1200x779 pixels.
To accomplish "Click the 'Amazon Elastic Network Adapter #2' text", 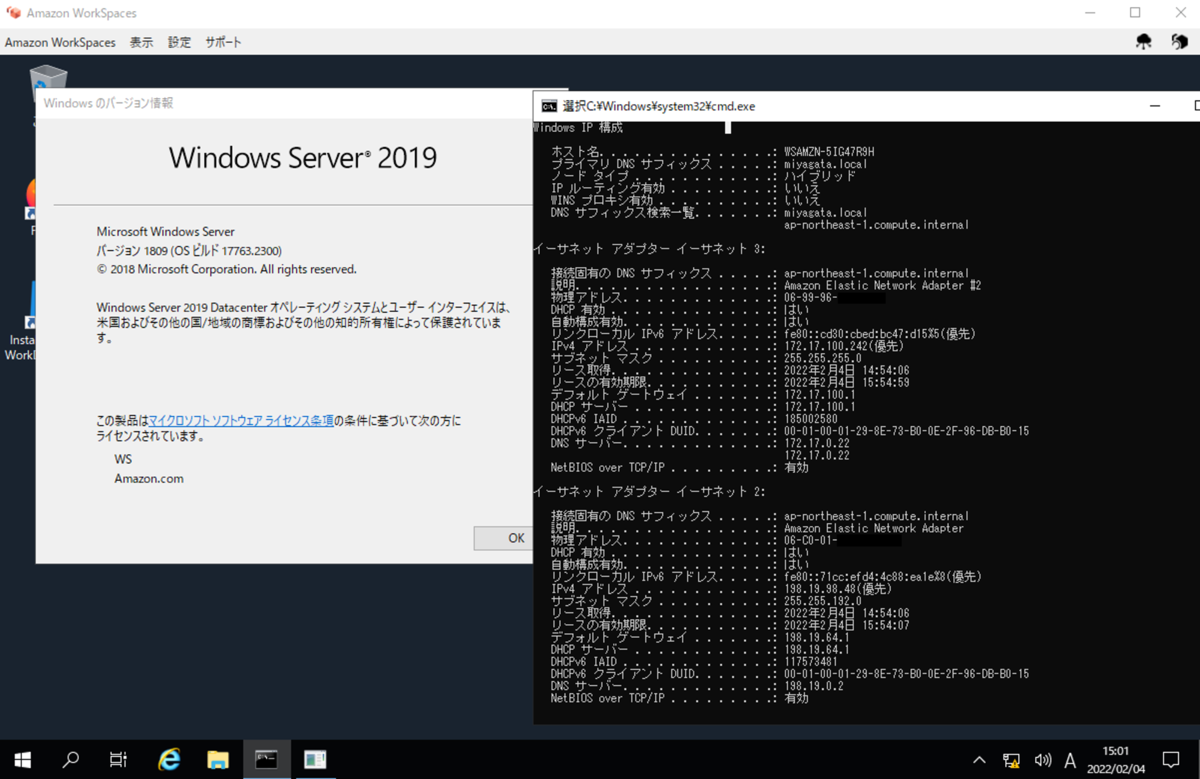I will tap(882, 285).
